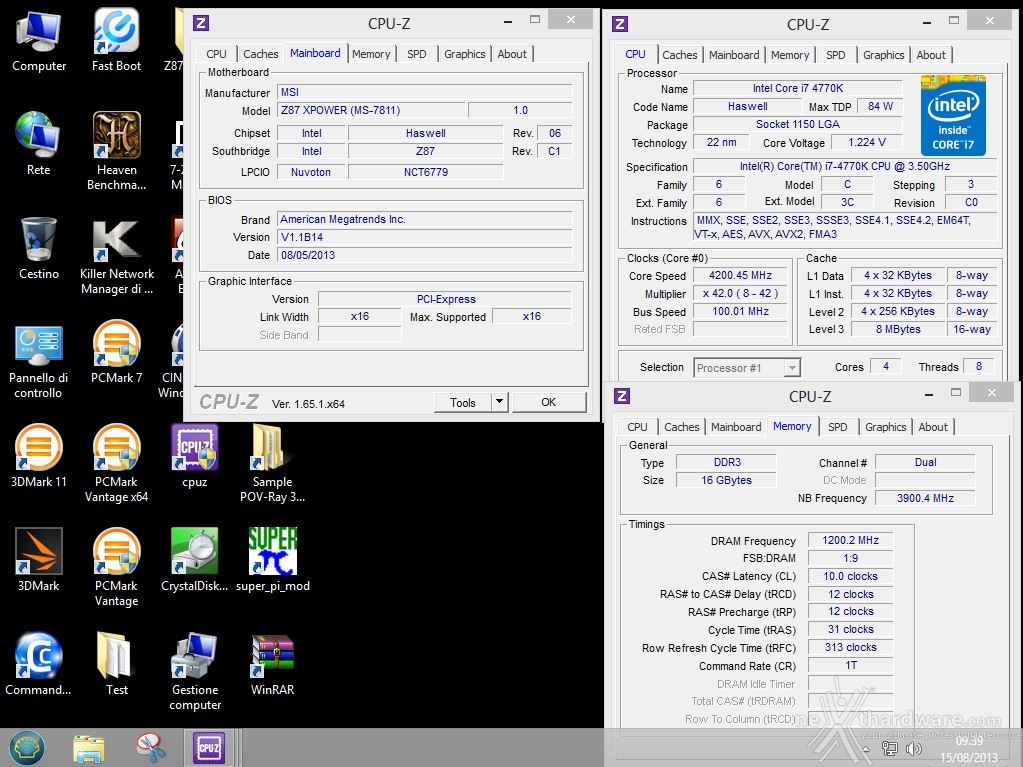Viewport: 1023px width, 767px height.
Task: Launch CrystalDisk shortcut
Action: (x=194, y=561)
